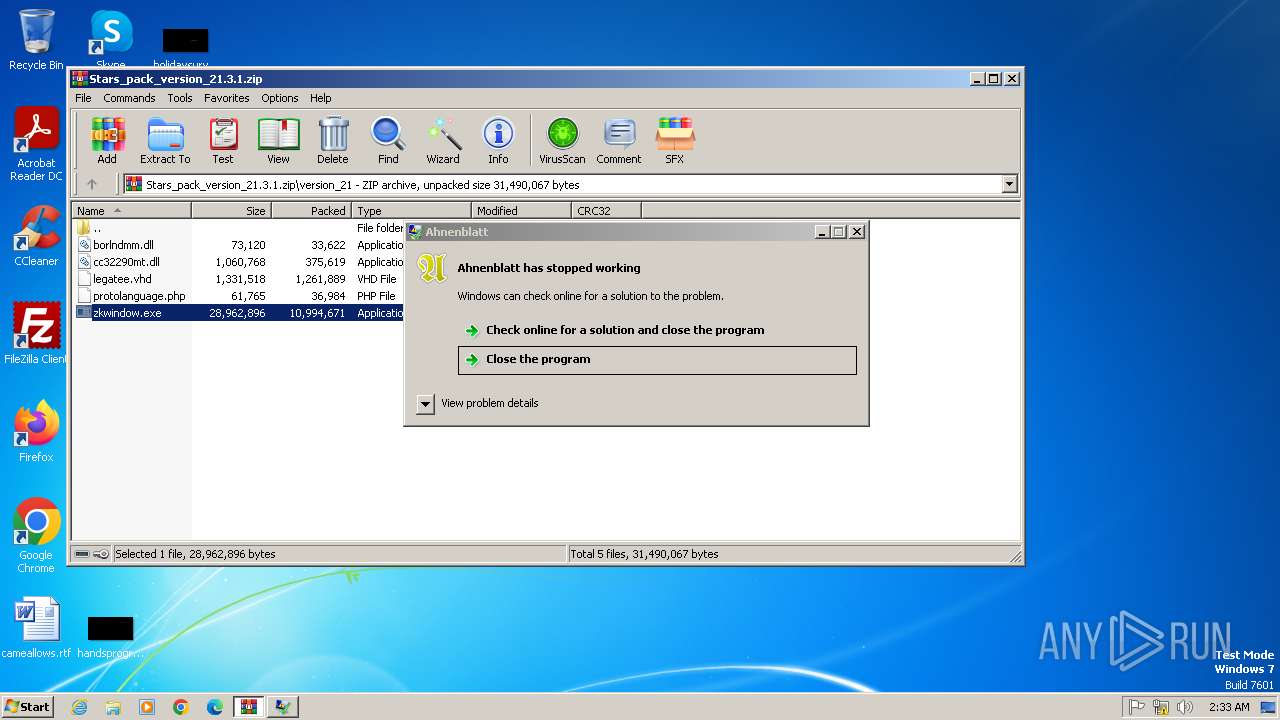1280x720 pixels.
Task: Open the Tools menu
Action: point(180,98)
